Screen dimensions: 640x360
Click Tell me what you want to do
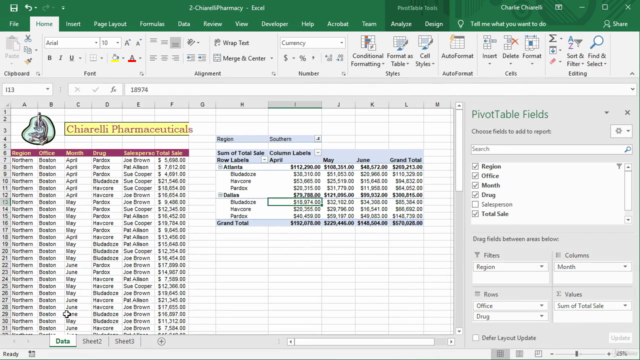point(508,24)
